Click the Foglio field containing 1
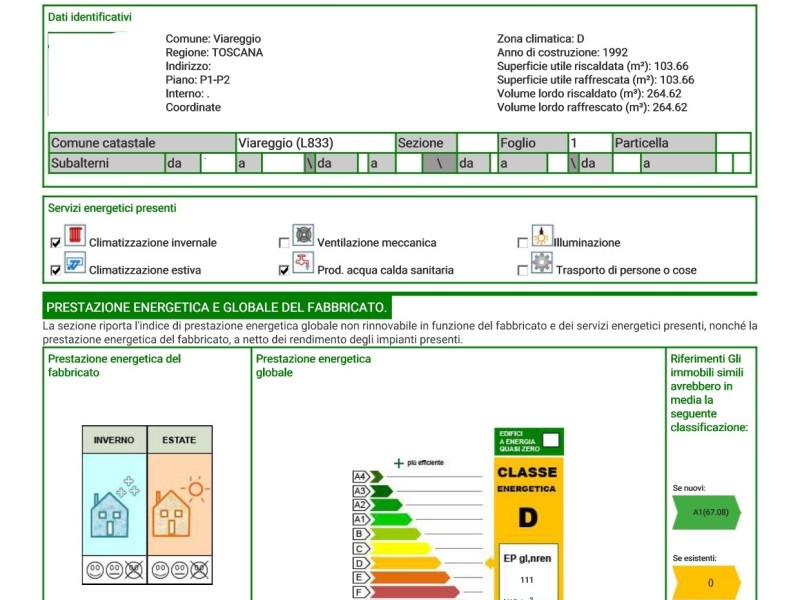The width and height of the screenshot is (800, 600). click(589, 143)
